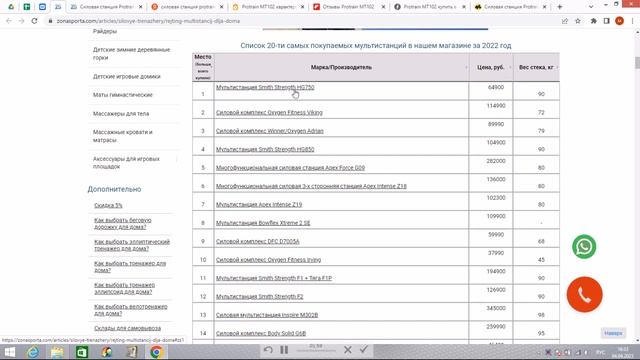Open 'Скидка 5%' sidebar link
640x360 pixels.
[x=108, y=205]
